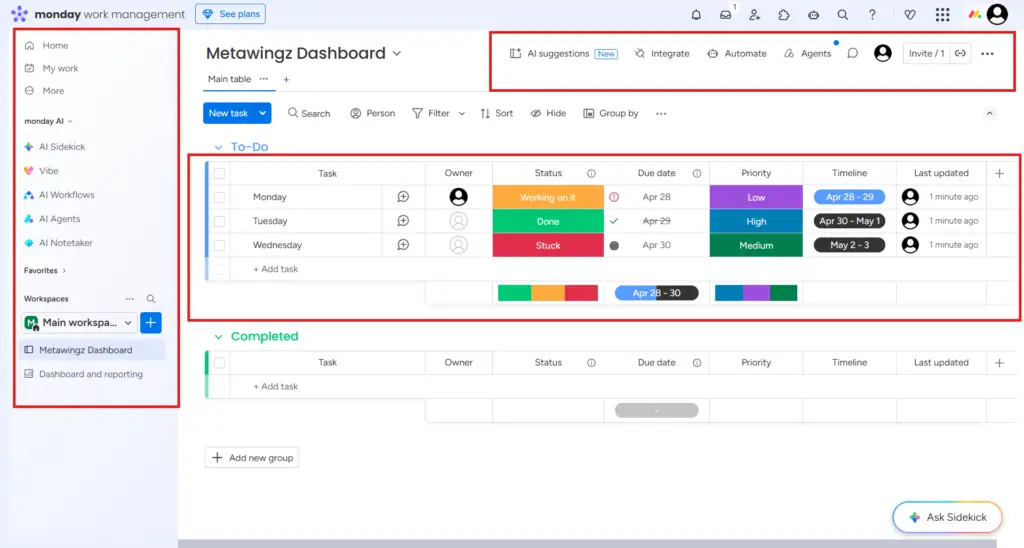The image size is (1024, 548).
Task: Assign an owner to the Wednesday task
Action: click(458, 245)
